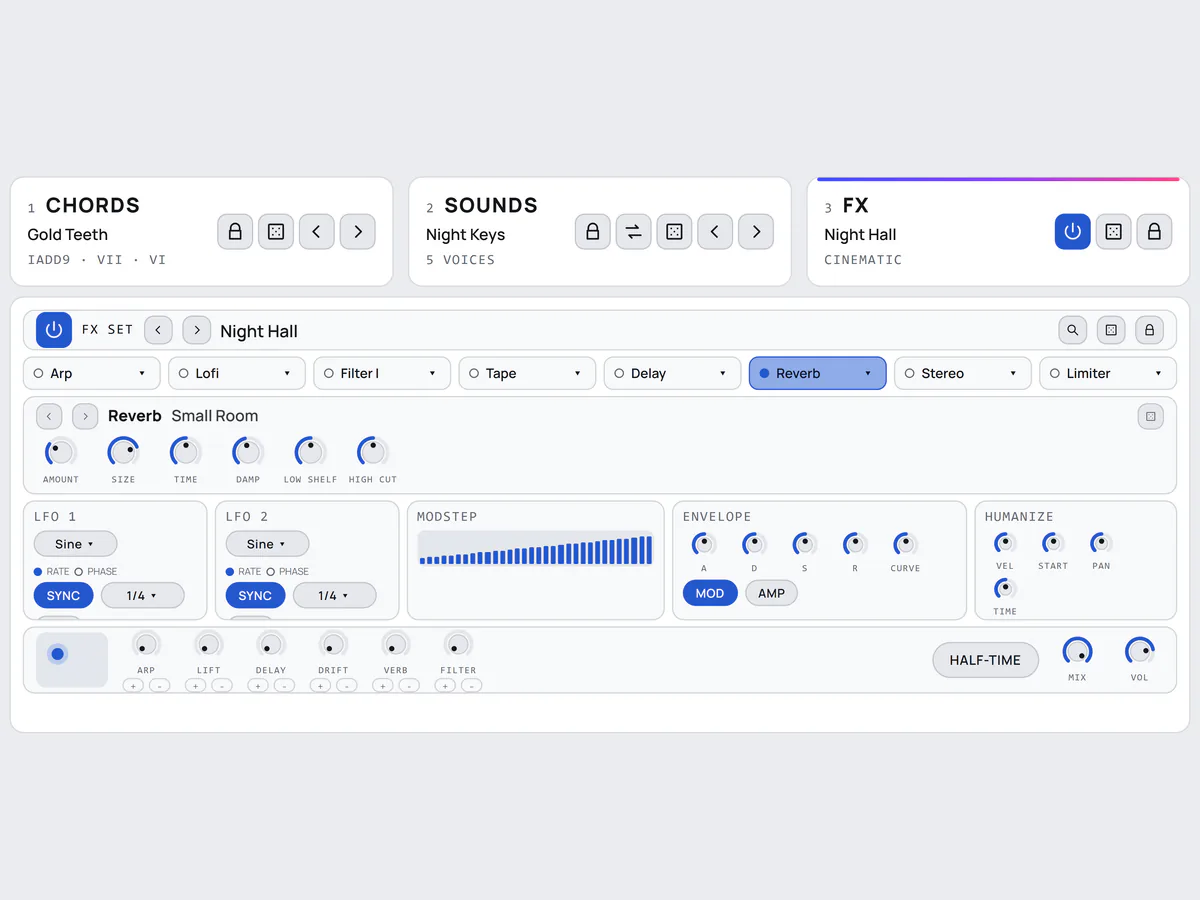Click the plus button under VERB knob
Image resolution: width=1200 pixels, height=900 pixels.
(382, 686)
